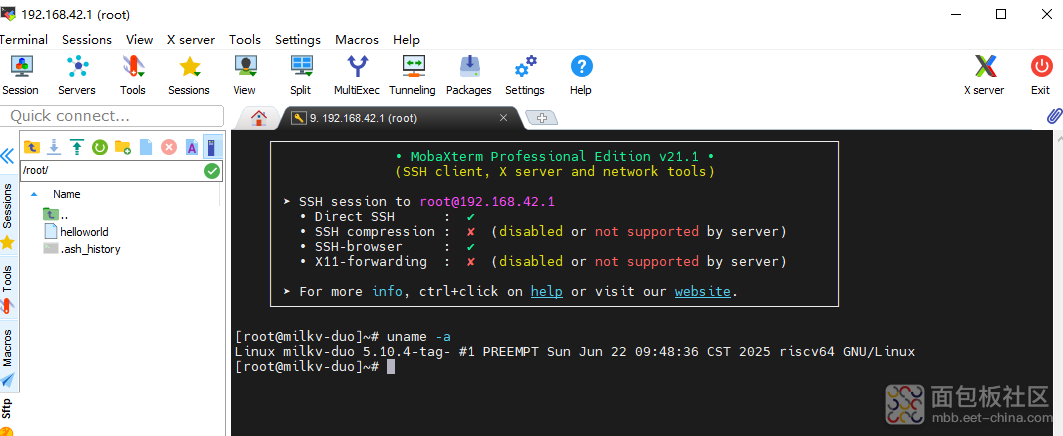Open the Session toolbar button

click(x=20, y=75)
